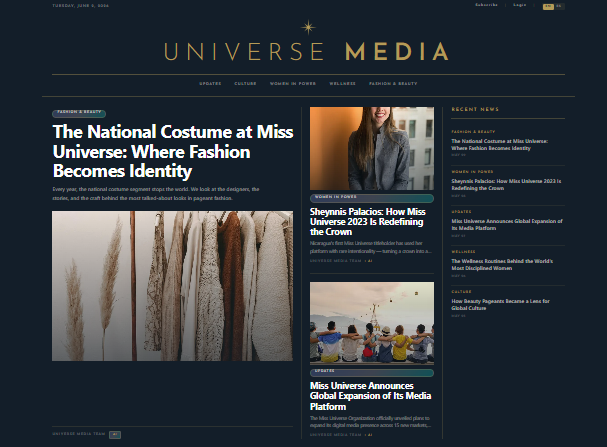Click Fashion & Beauty tag above featured headline
Image resolution: width=607 pixels, height=447 pixels.
pos(79,113)
